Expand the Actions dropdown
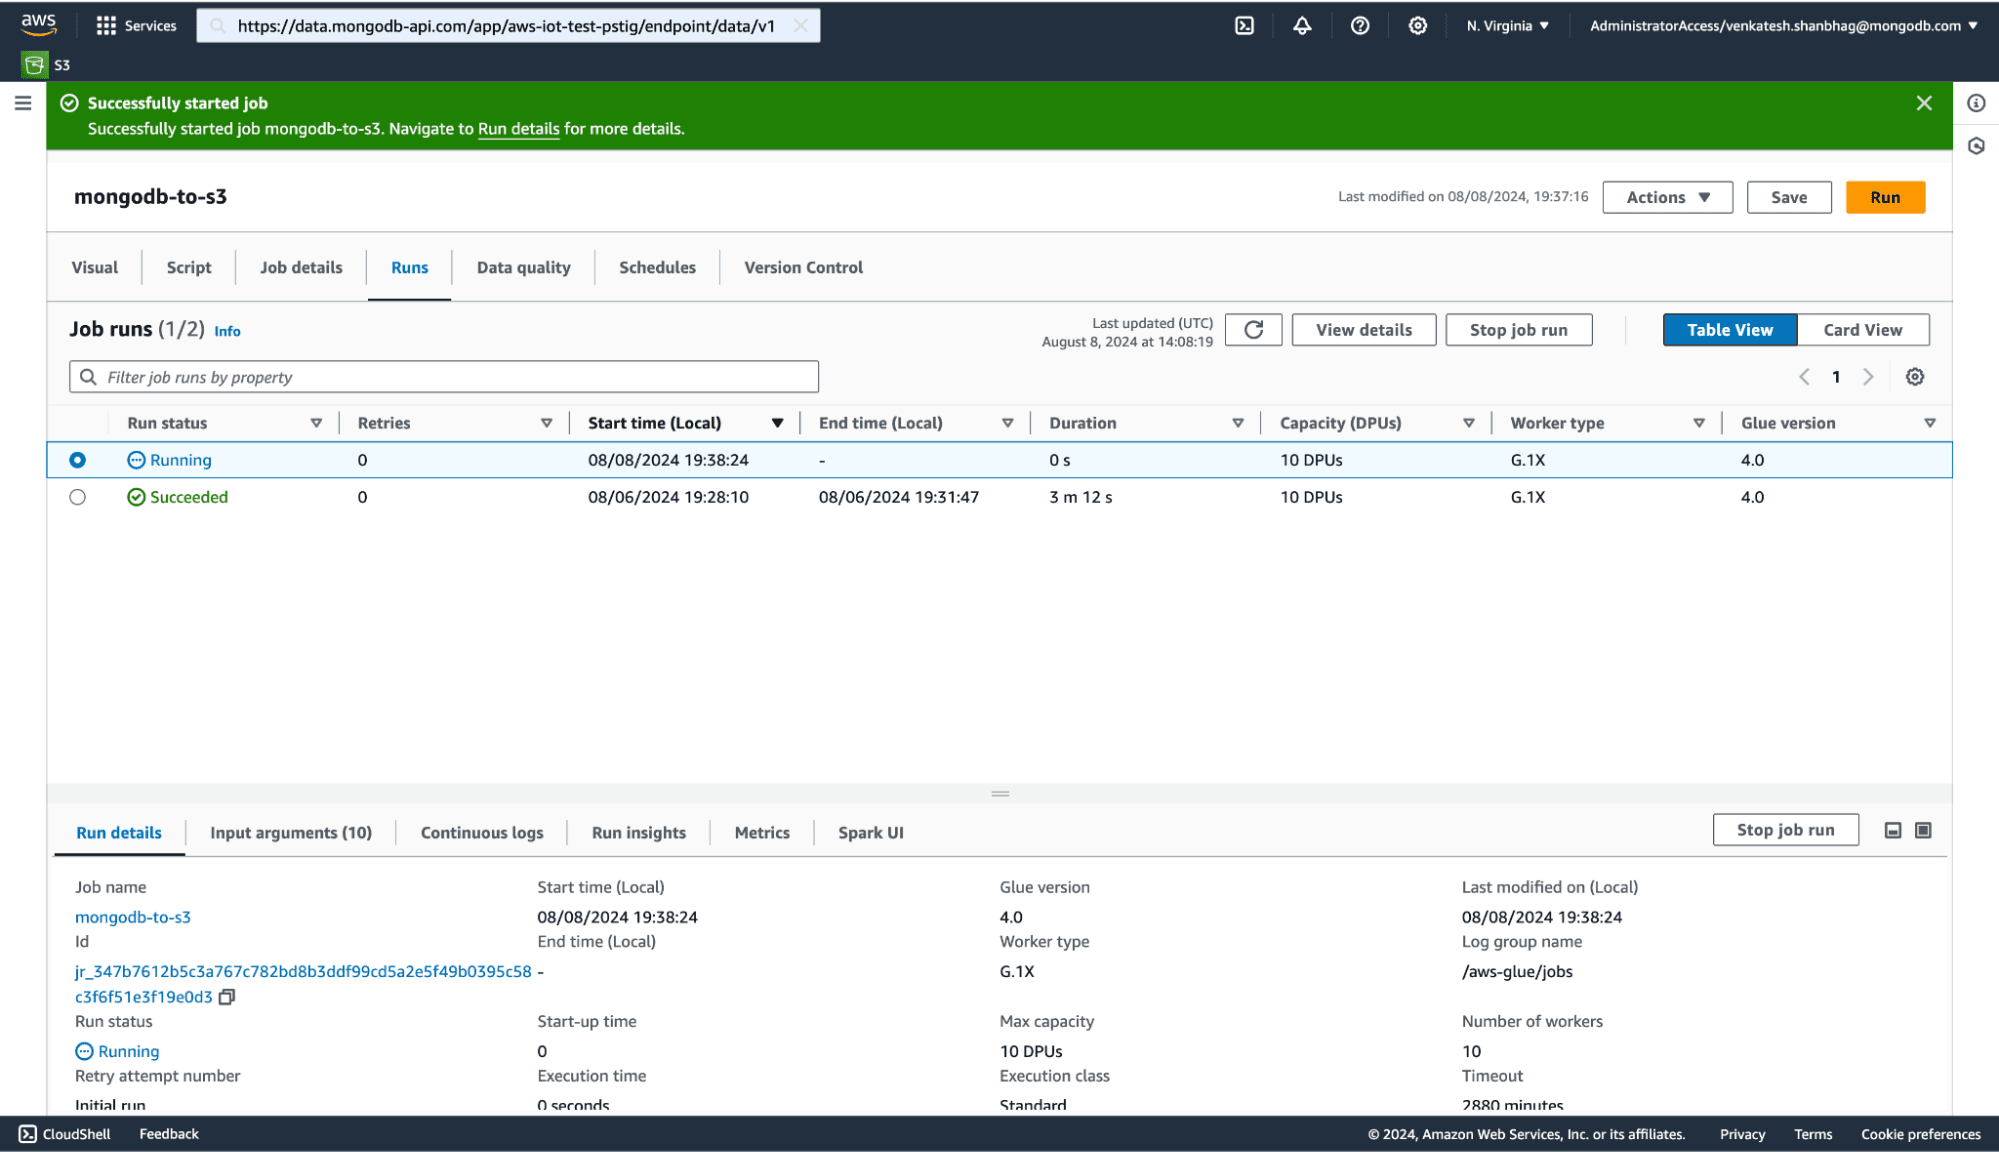The height and width of the screenshot is (1152, 1999). (1667, 197)
